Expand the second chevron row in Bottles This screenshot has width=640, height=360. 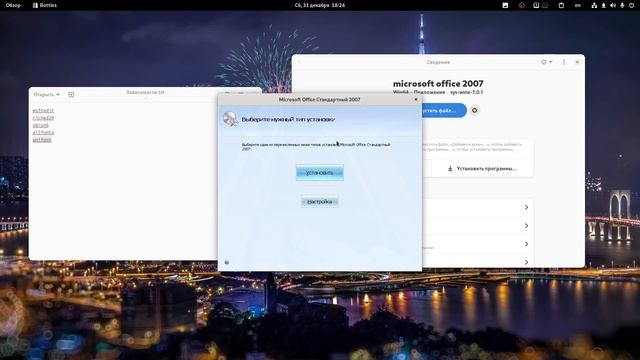(x=526, y=226)
